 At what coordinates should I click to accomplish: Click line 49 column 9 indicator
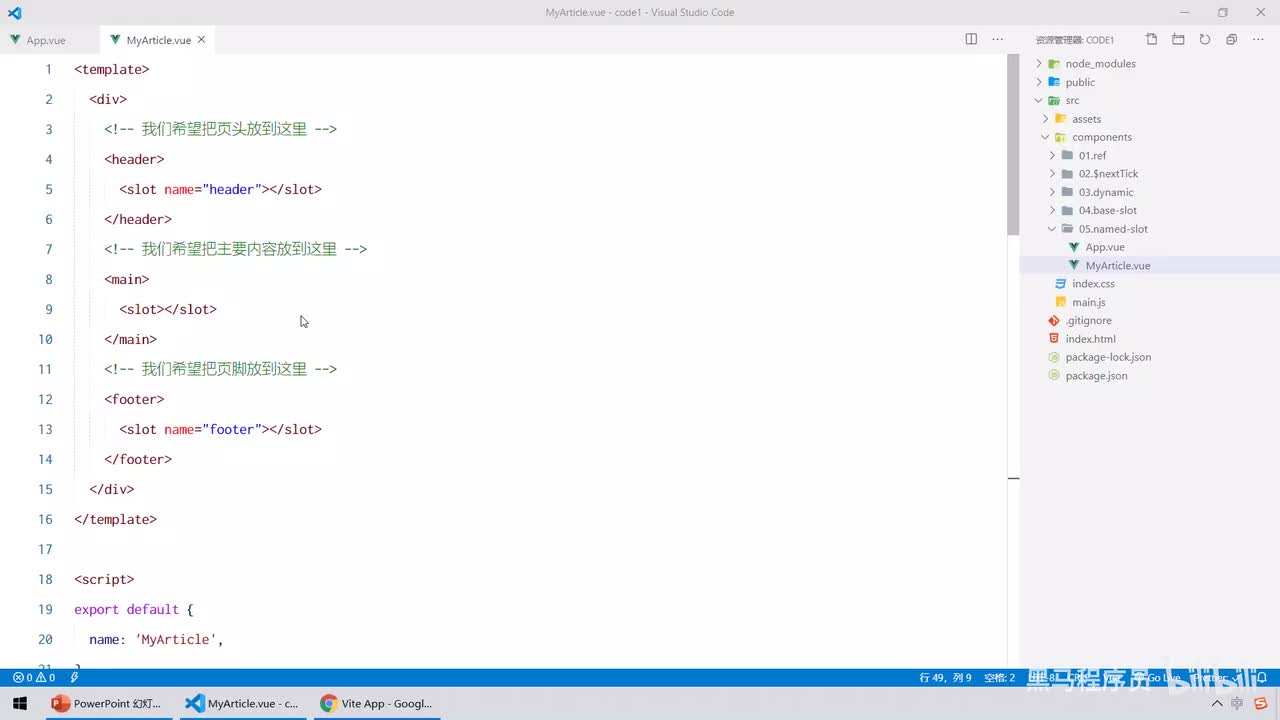tap(945, 677)
